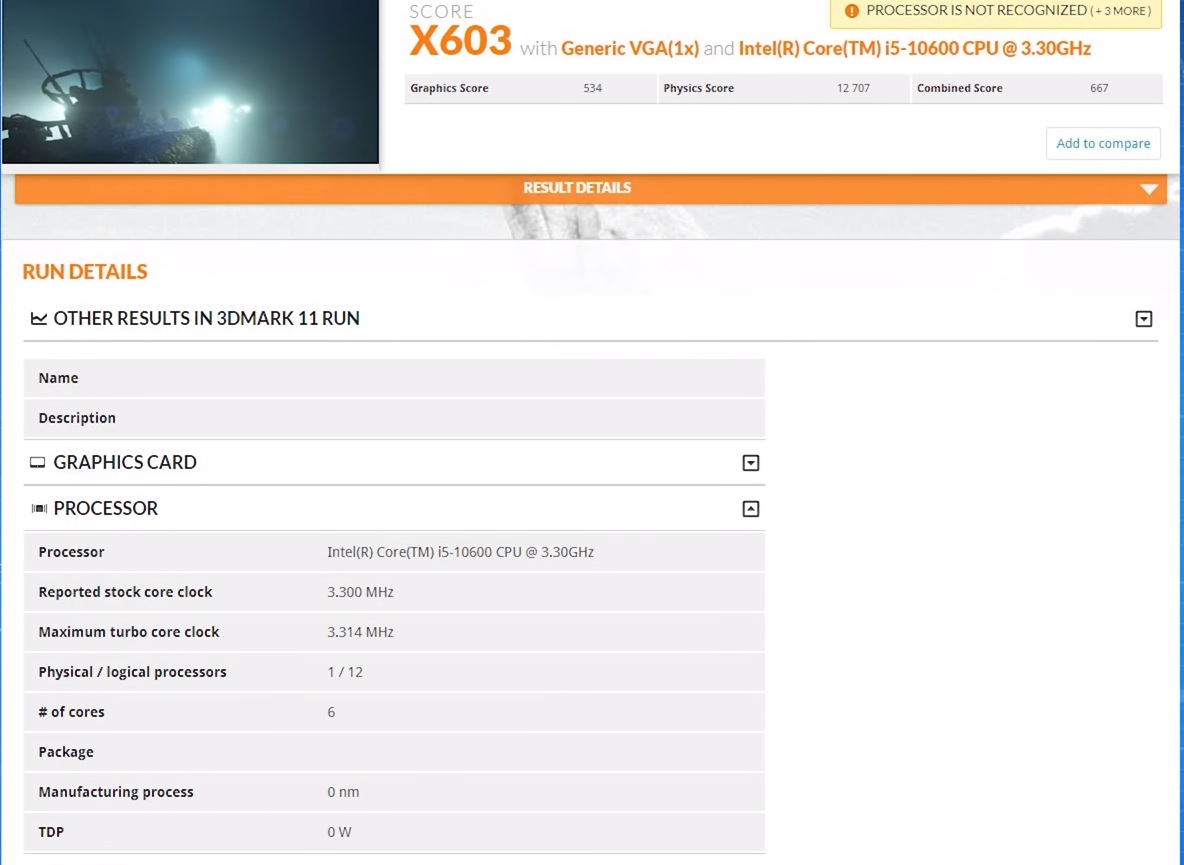Select the Combined Score cell
Image resolution: width=1184 pixels, height=865 pixels.
(1037, 88)
